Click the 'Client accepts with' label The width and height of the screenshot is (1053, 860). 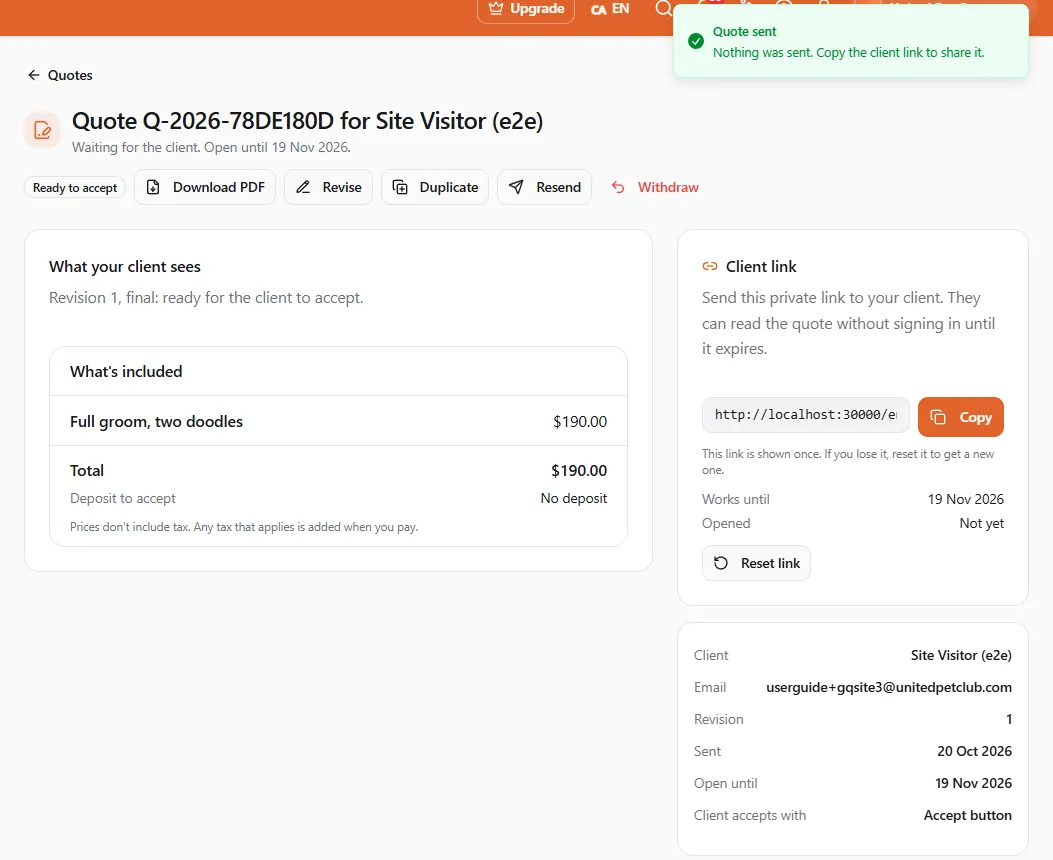(749, 815)
